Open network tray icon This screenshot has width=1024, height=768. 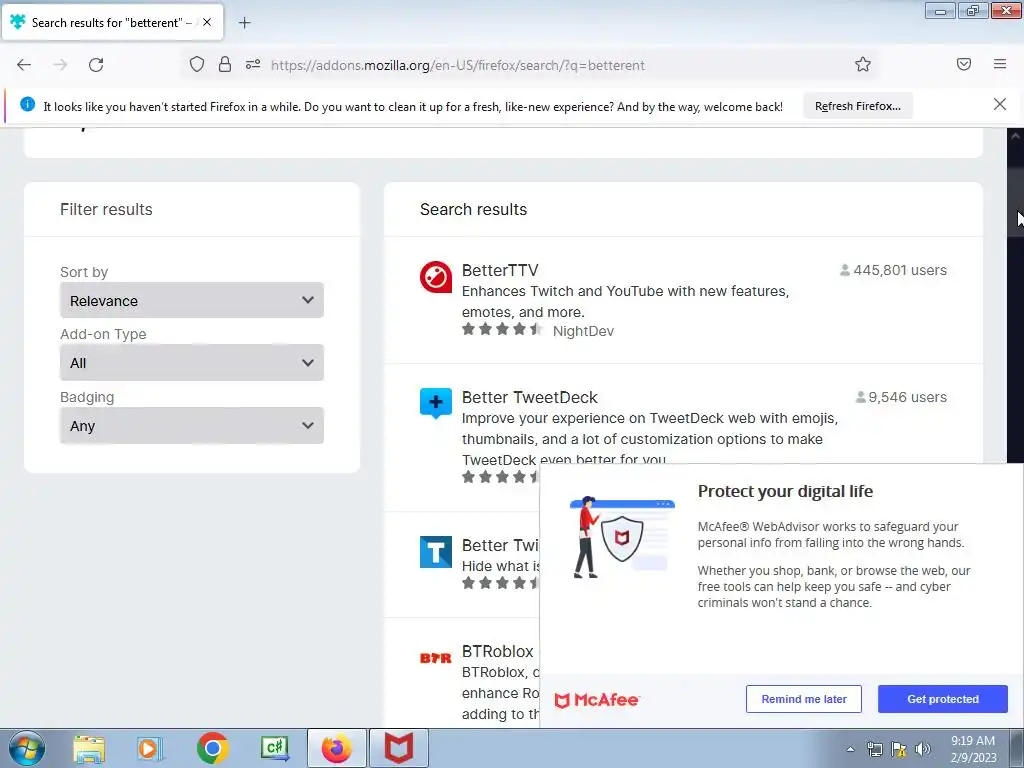874,749
